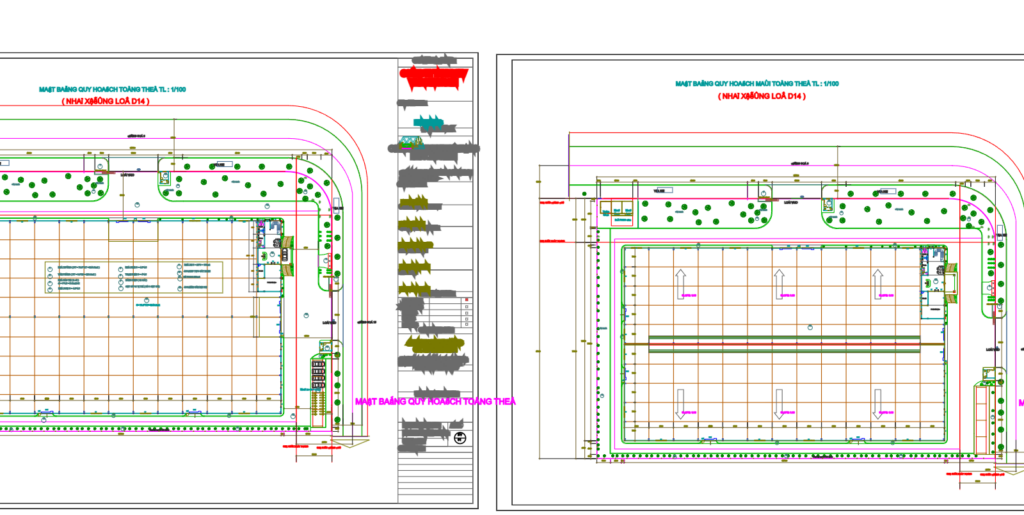Click the red "D14" subtitle on the left sheet
This screenshot has height=515, width=1024.
click(106, 101)
